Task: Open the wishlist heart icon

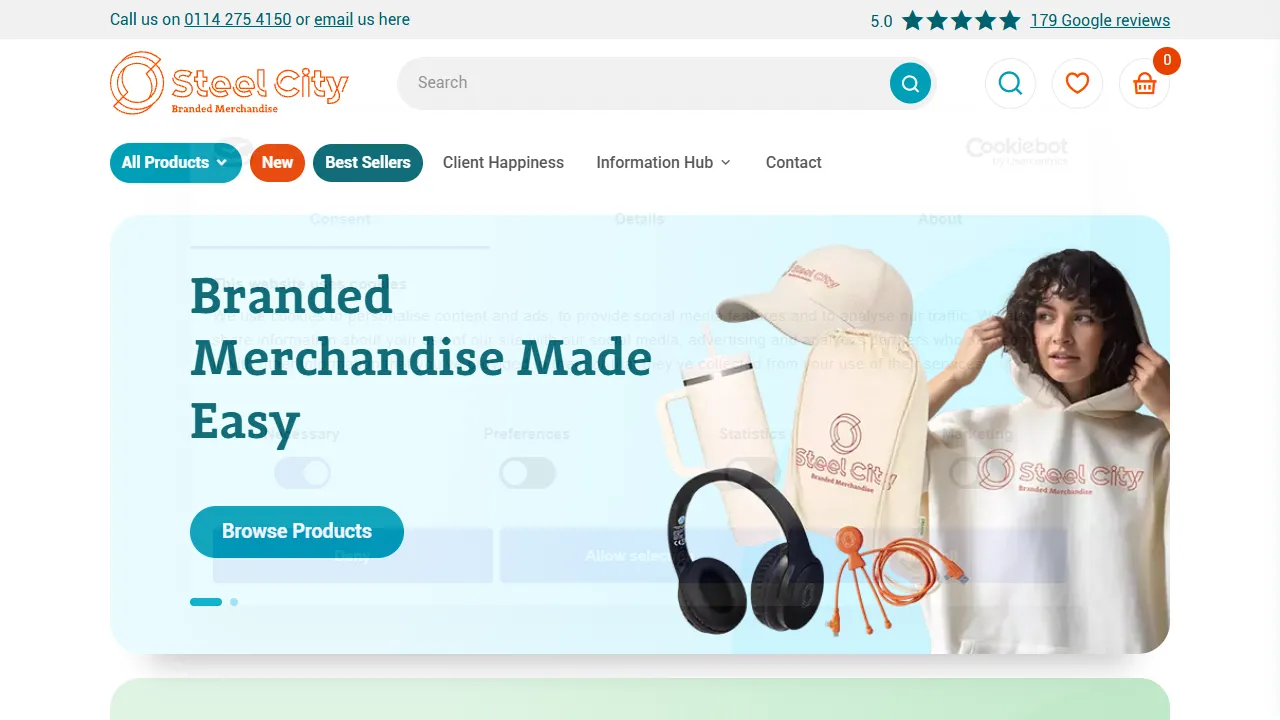Action: coord(1077,83)
